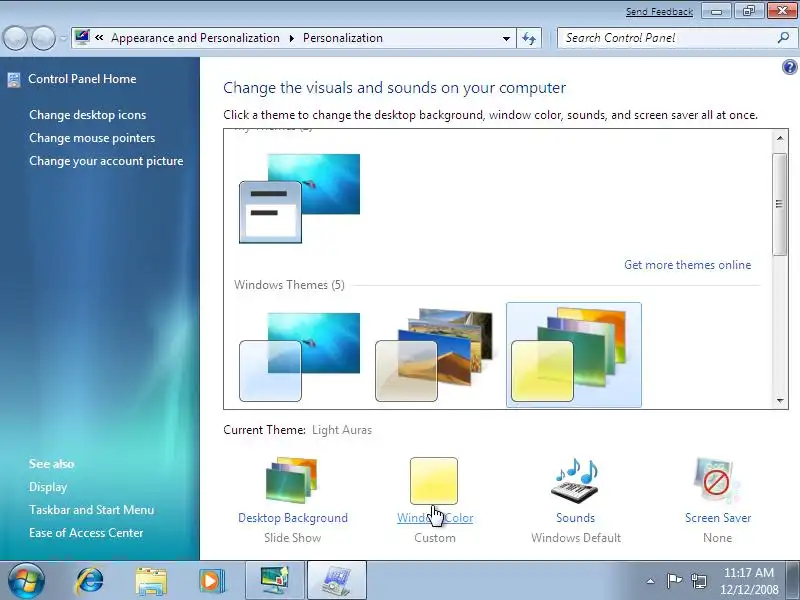Click the Forward navigation button
Viewport: 800px width, 600px height.
(x=43, y=38)
